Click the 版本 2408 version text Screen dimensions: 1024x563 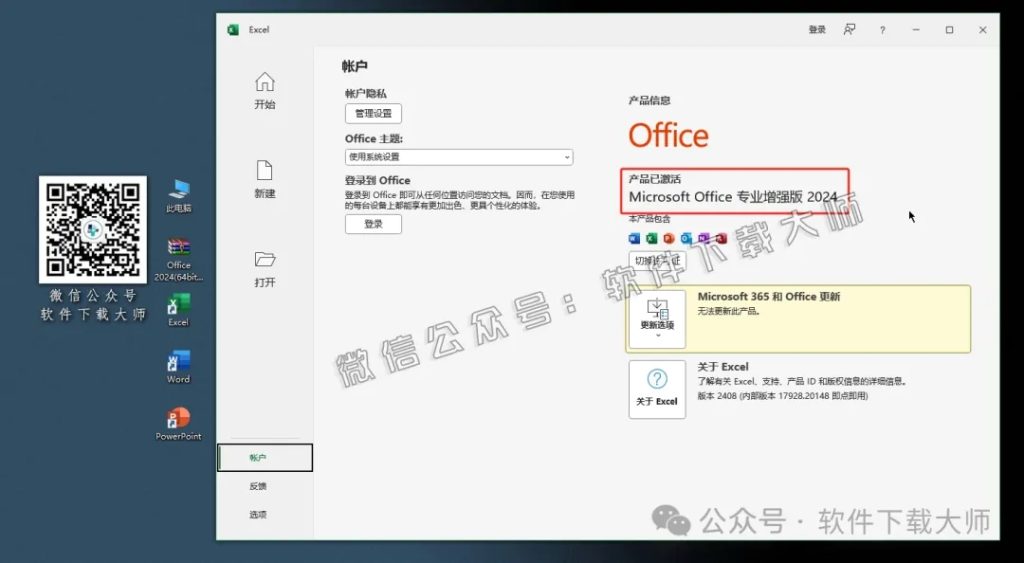tap(782, 396)
